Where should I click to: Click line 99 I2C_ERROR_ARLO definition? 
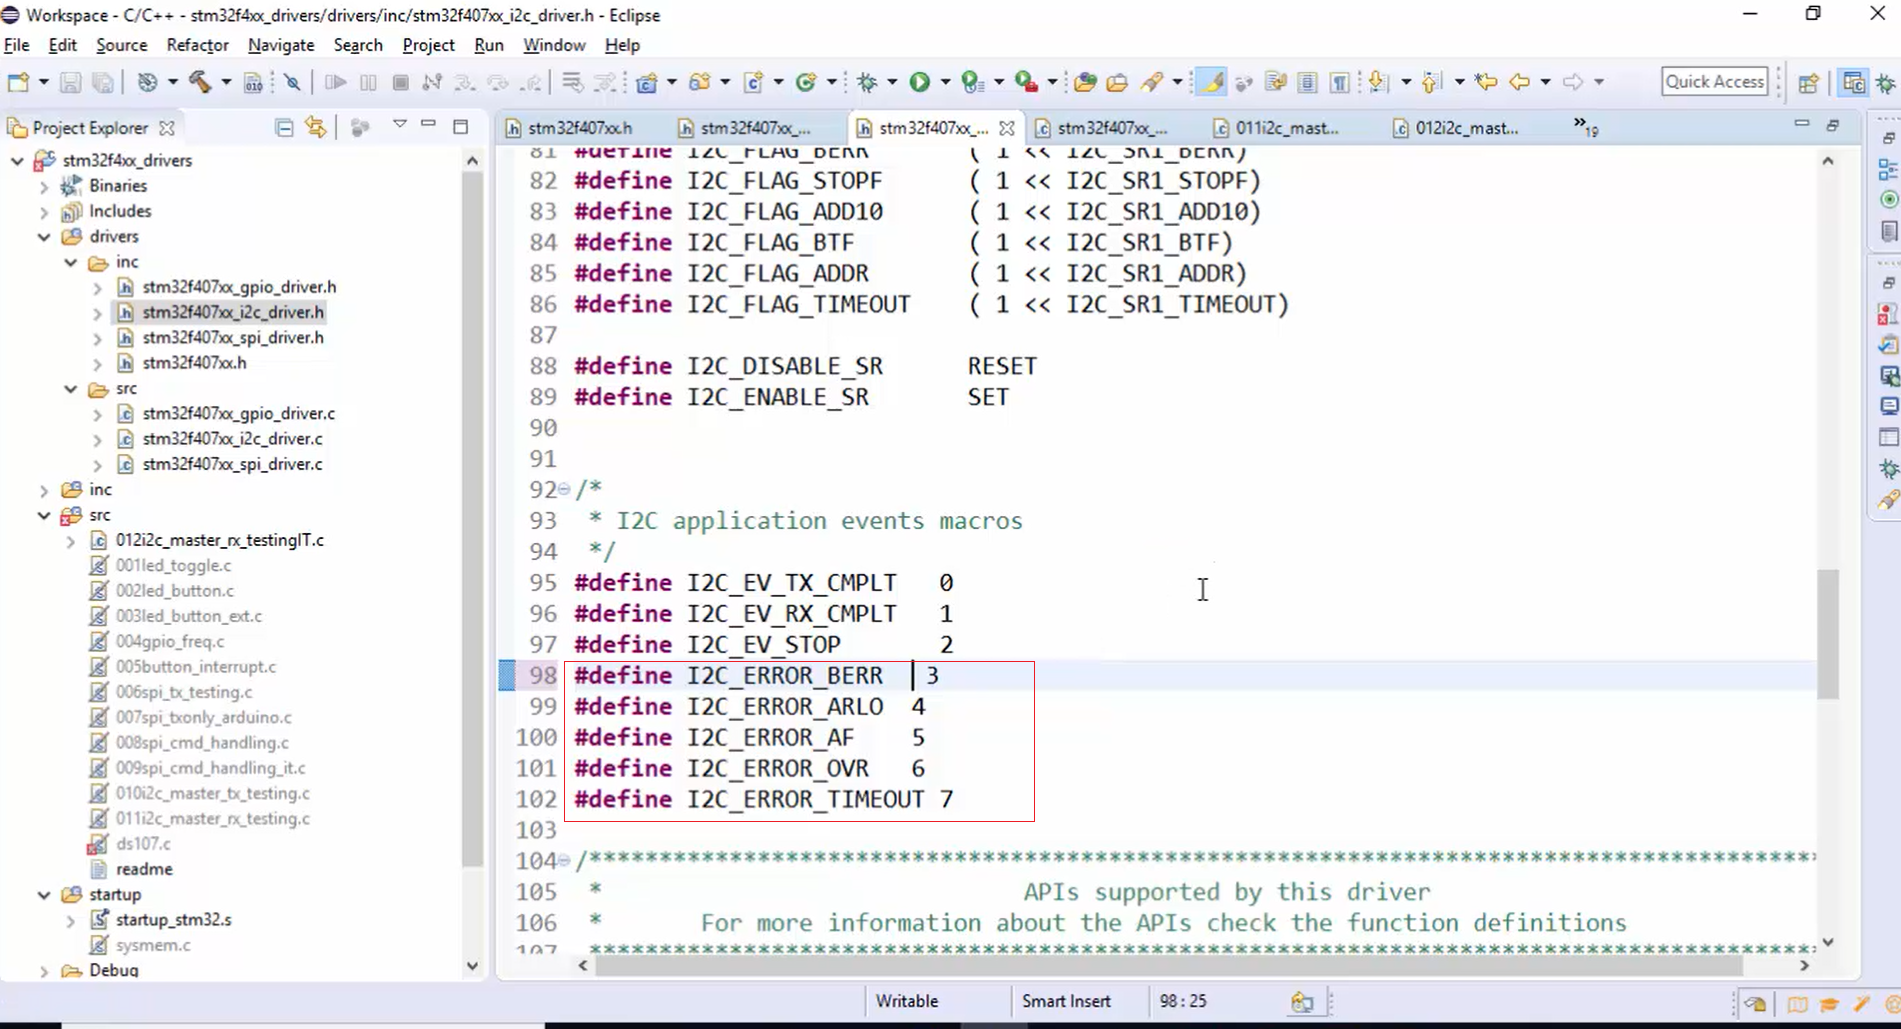749,707
